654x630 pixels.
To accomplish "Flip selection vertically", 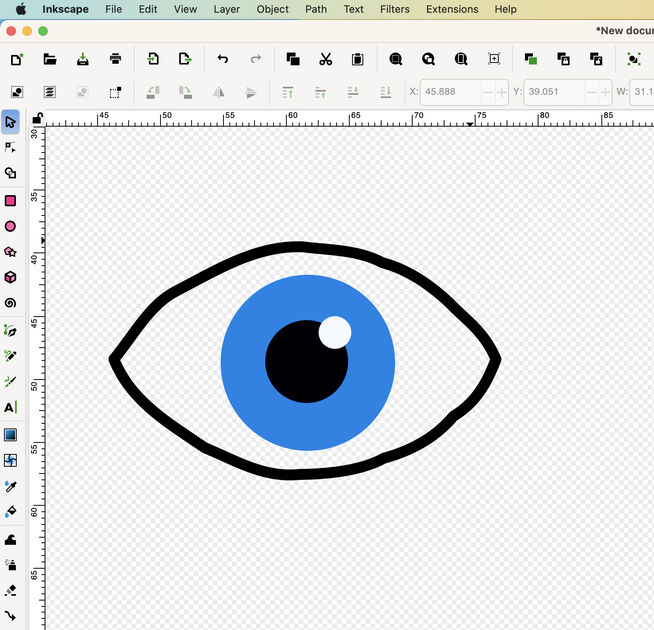I will (251, 92).
